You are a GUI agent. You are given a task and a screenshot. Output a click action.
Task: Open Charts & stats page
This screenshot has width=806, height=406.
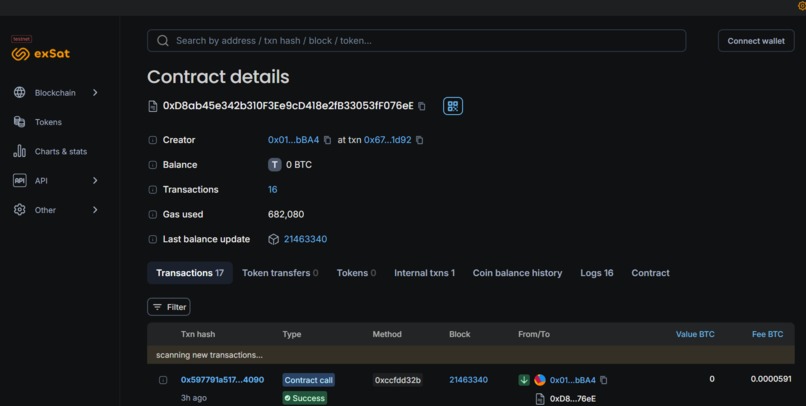[x=61, y=152]
